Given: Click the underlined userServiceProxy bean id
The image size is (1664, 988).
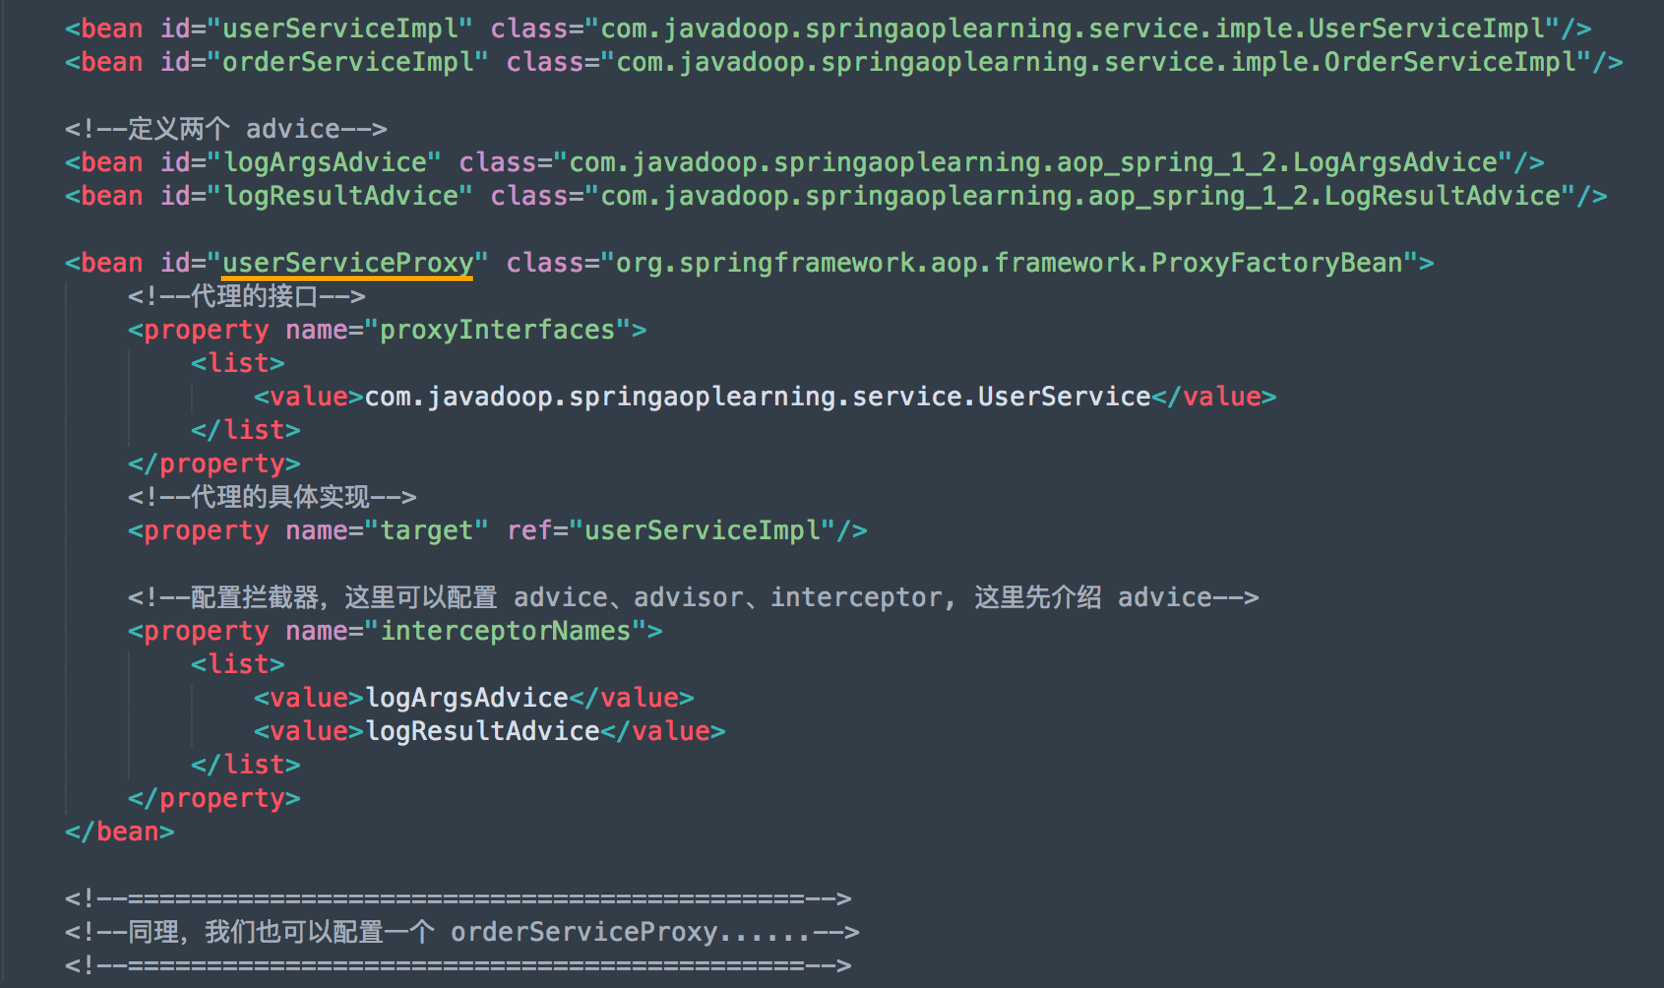Looking at the screenshot, I should tap(347, 263).
